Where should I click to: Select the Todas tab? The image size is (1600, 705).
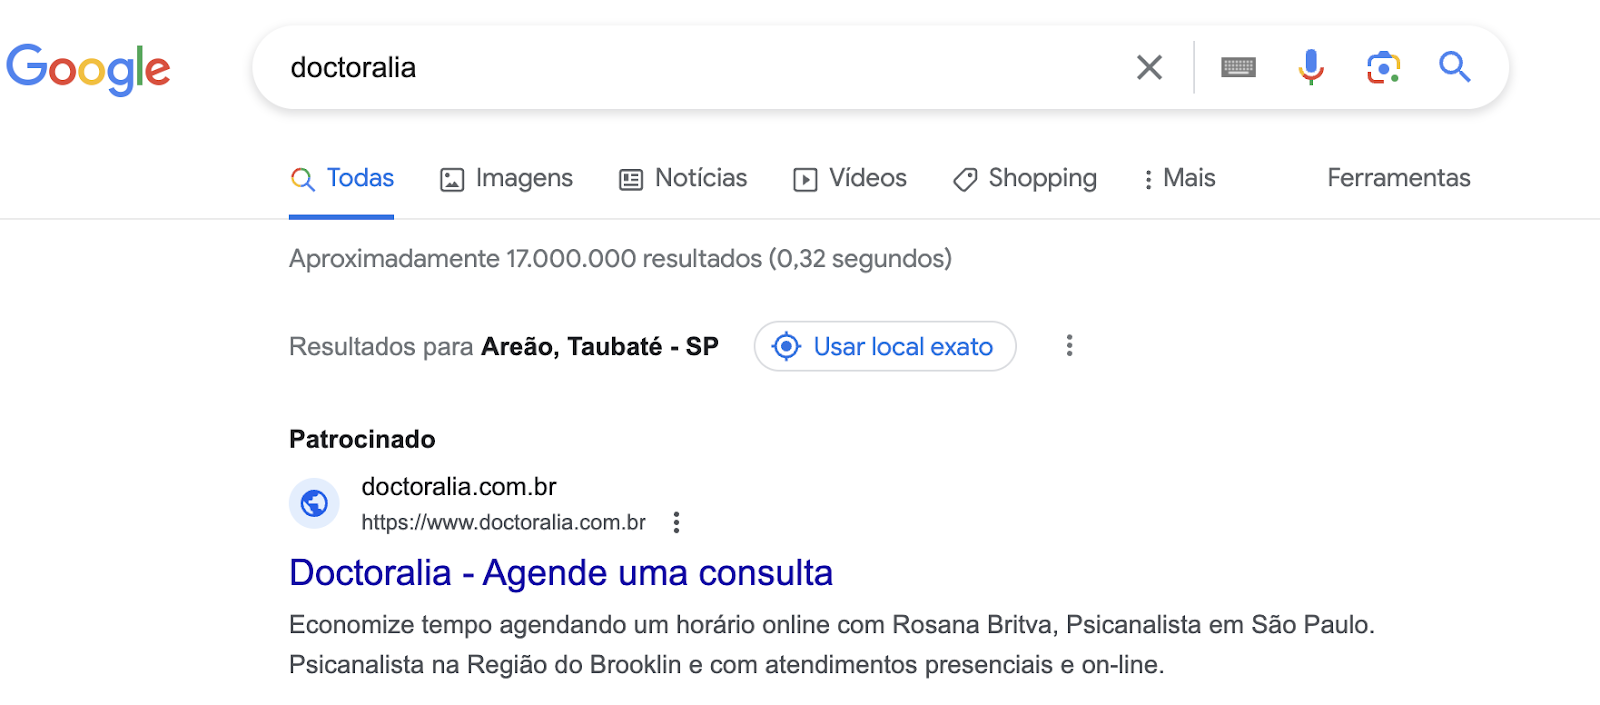tap(342, 178)
